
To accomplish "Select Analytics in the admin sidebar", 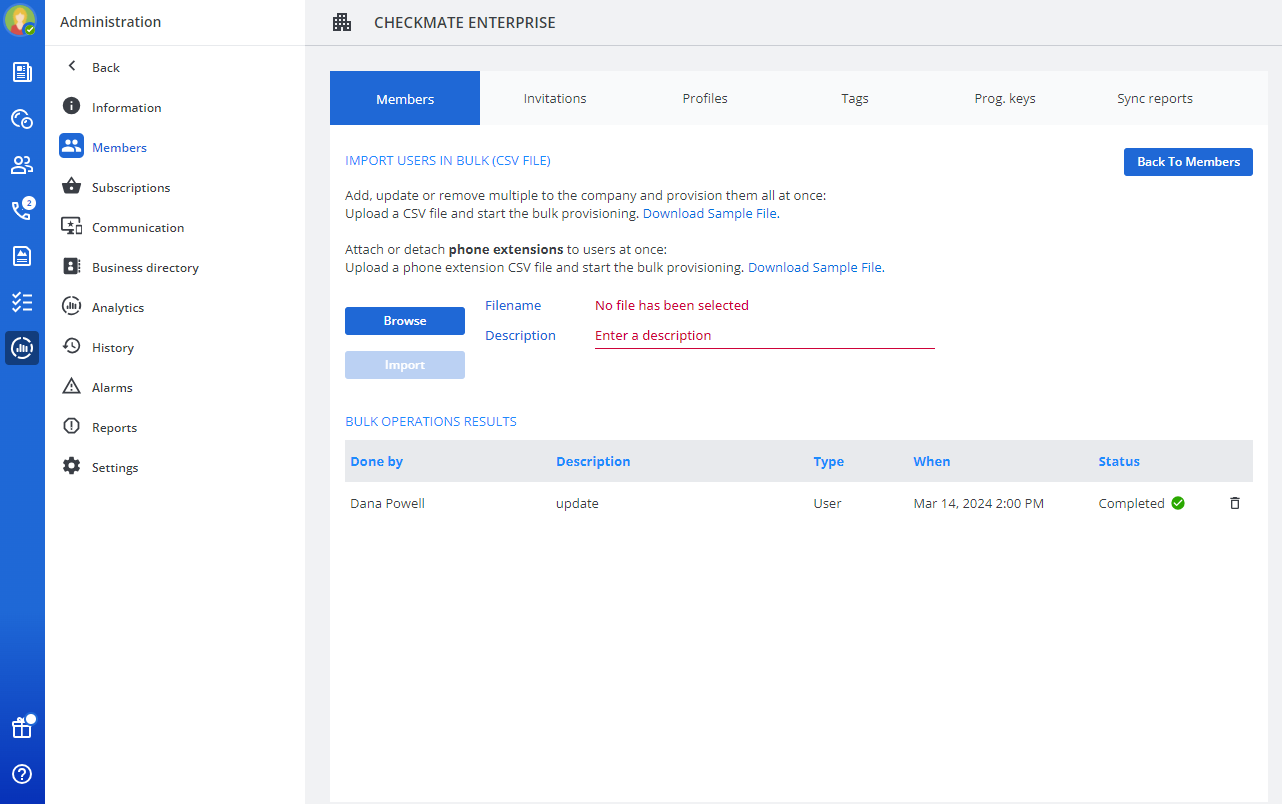I will pyautogui.click(x=117, y=307).
